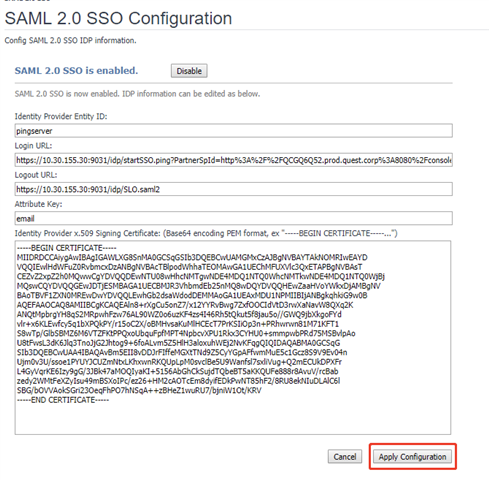The height and width of the screenshot is (480, 489).
Task: Click the SAML 2.0 SSO Configuration heading
Action: [118, 18]
